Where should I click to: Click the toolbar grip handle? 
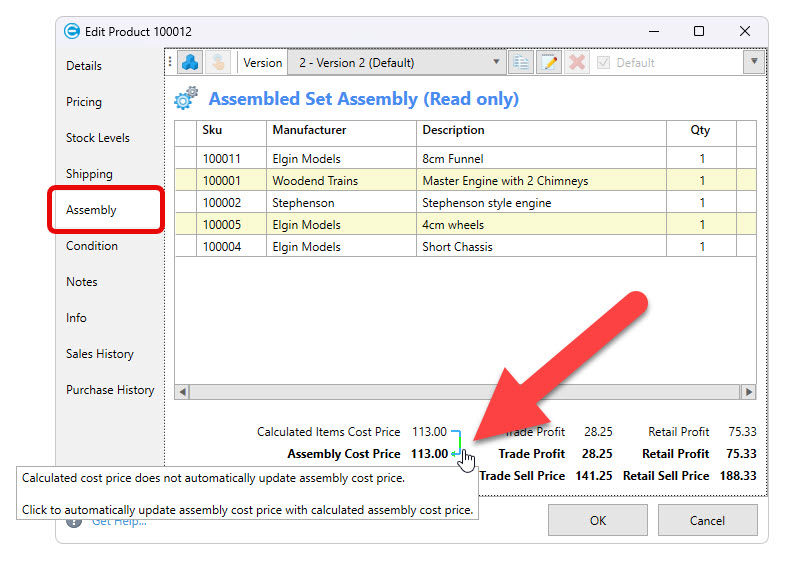(171, 62)
